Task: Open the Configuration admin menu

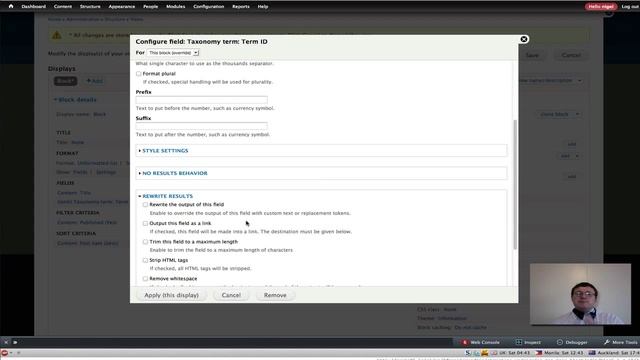Action: pos(209,7)
